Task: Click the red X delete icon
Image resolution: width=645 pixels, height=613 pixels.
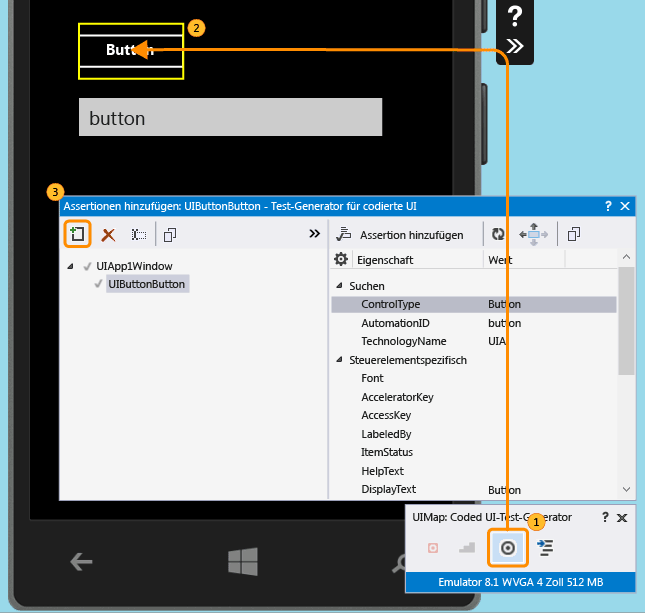Action: pos(109,235)
